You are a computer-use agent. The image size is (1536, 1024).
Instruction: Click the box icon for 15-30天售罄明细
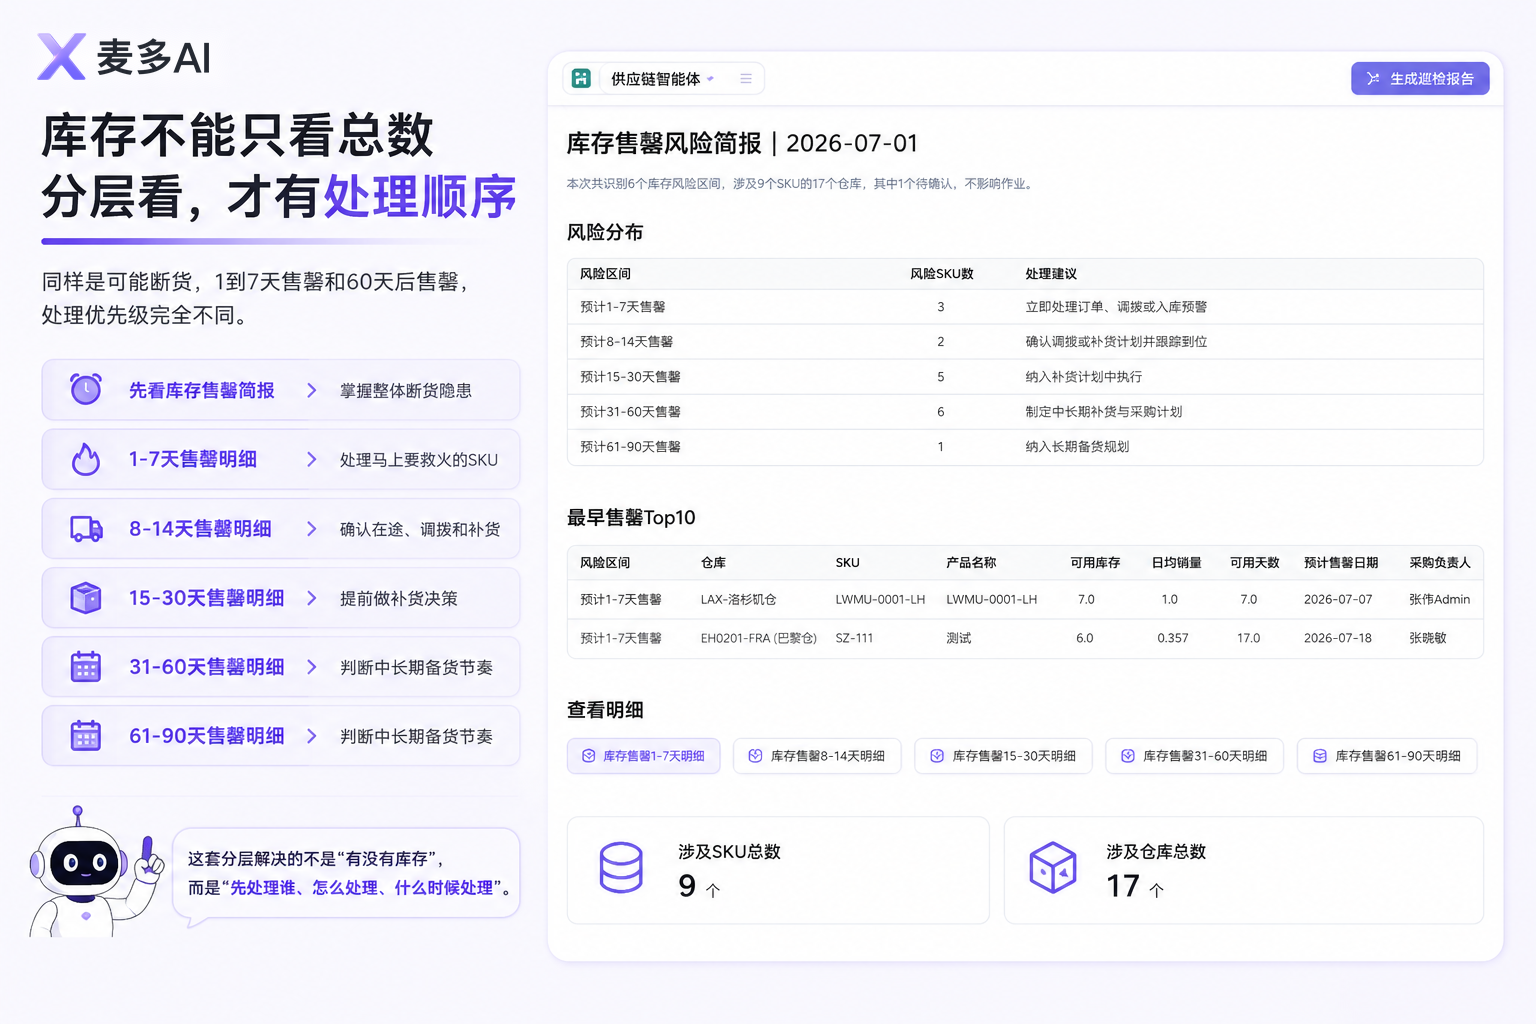pos(86,598)
